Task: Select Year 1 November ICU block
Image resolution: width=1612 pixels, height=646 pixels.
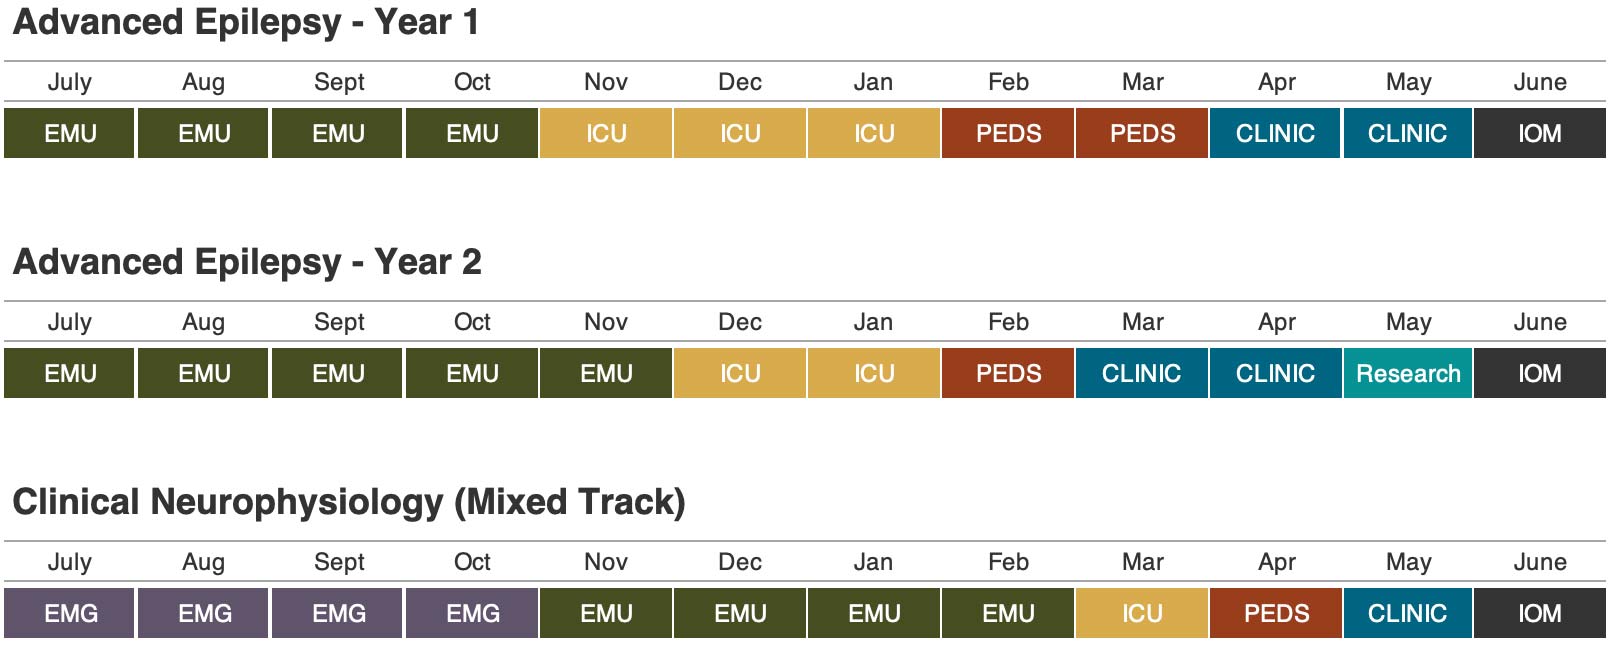Action: 606,133
